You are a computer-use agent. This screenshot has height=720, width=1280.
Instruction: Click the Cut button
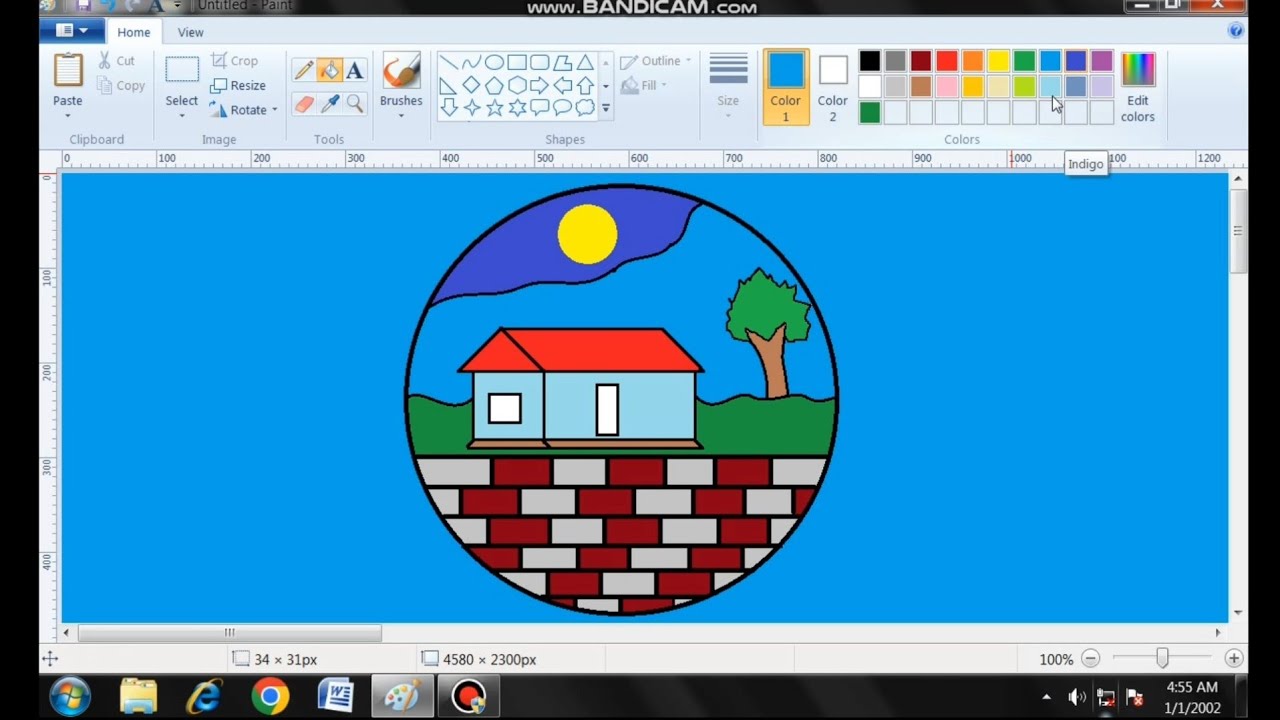coord(116,61)
